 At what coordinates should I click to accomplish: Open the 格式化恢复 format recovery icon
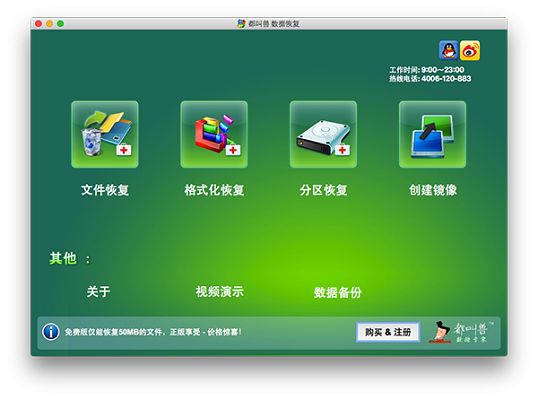click(x=214, y=134)
